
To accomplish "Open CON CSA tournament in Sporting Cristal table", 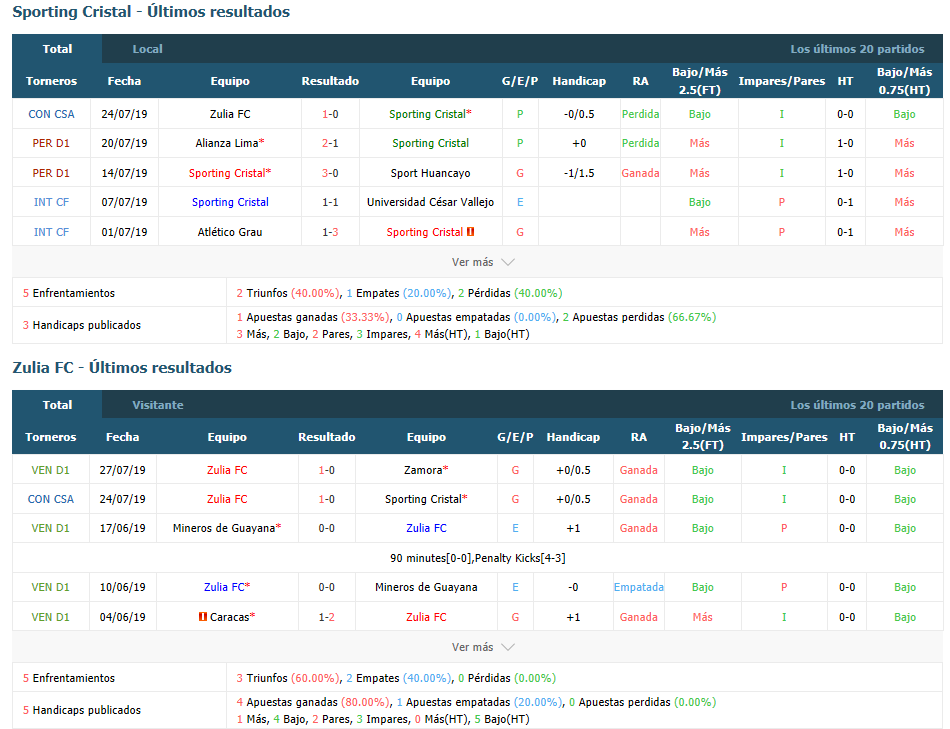I will [x=51, y=114].
